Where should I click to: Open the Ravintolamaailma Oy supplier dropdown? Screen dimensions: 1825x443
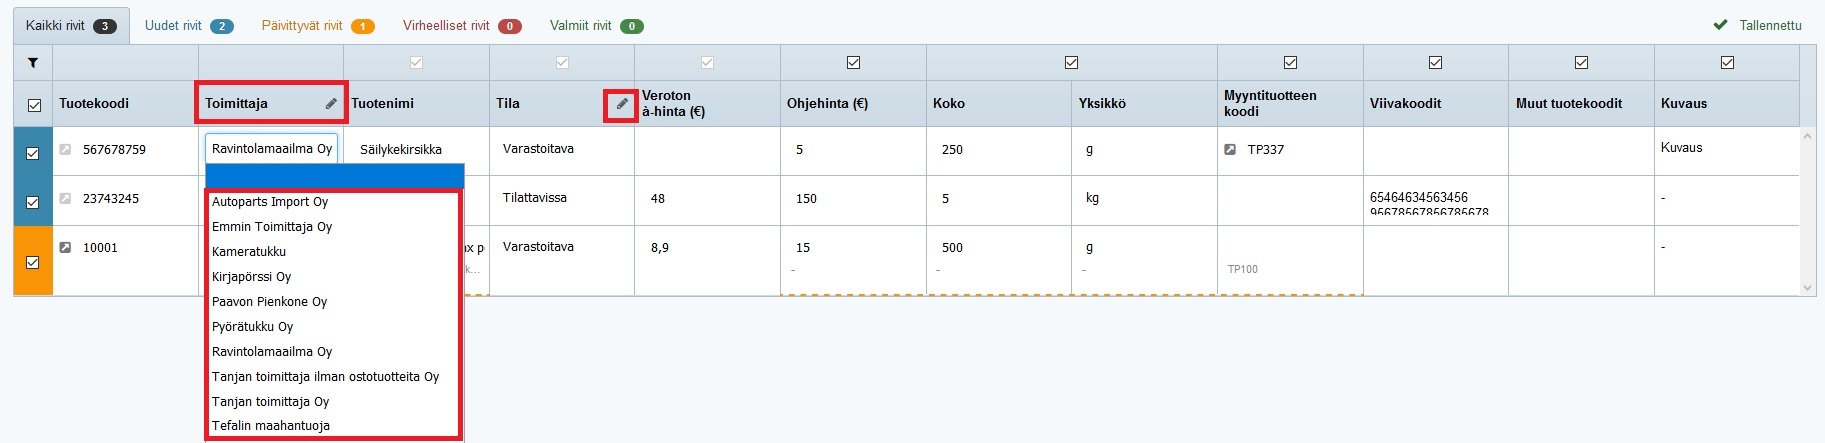271,149
